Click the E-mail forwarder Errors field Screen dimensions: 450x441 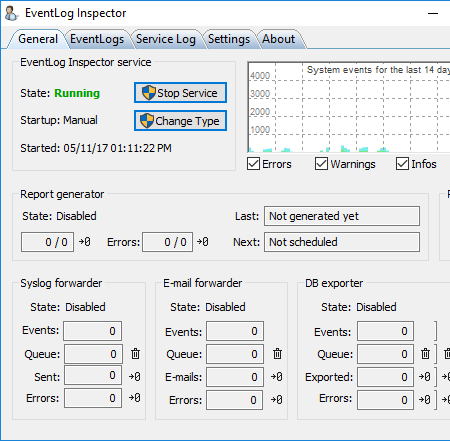(234, 400)
